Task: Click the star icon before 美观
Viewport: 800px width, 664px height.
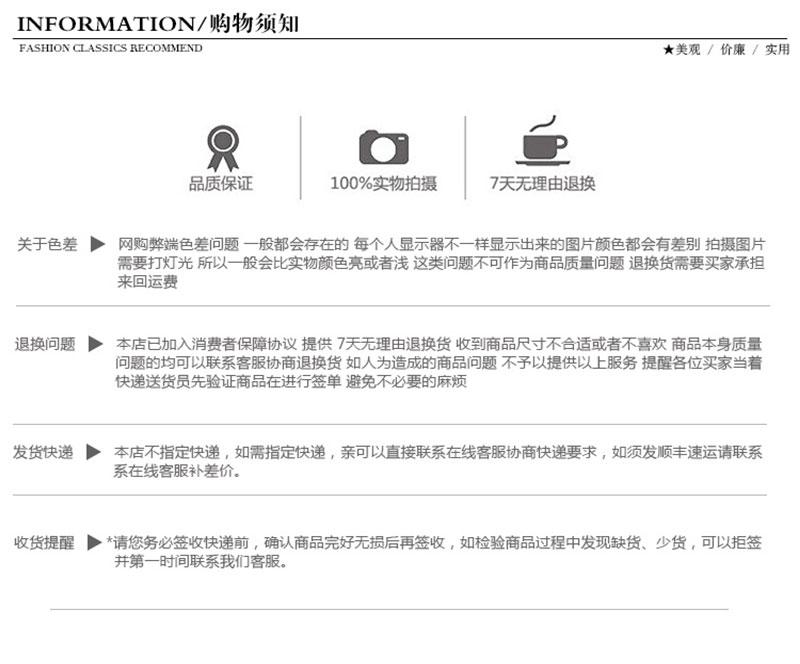Action: click(x=667, y=50)
